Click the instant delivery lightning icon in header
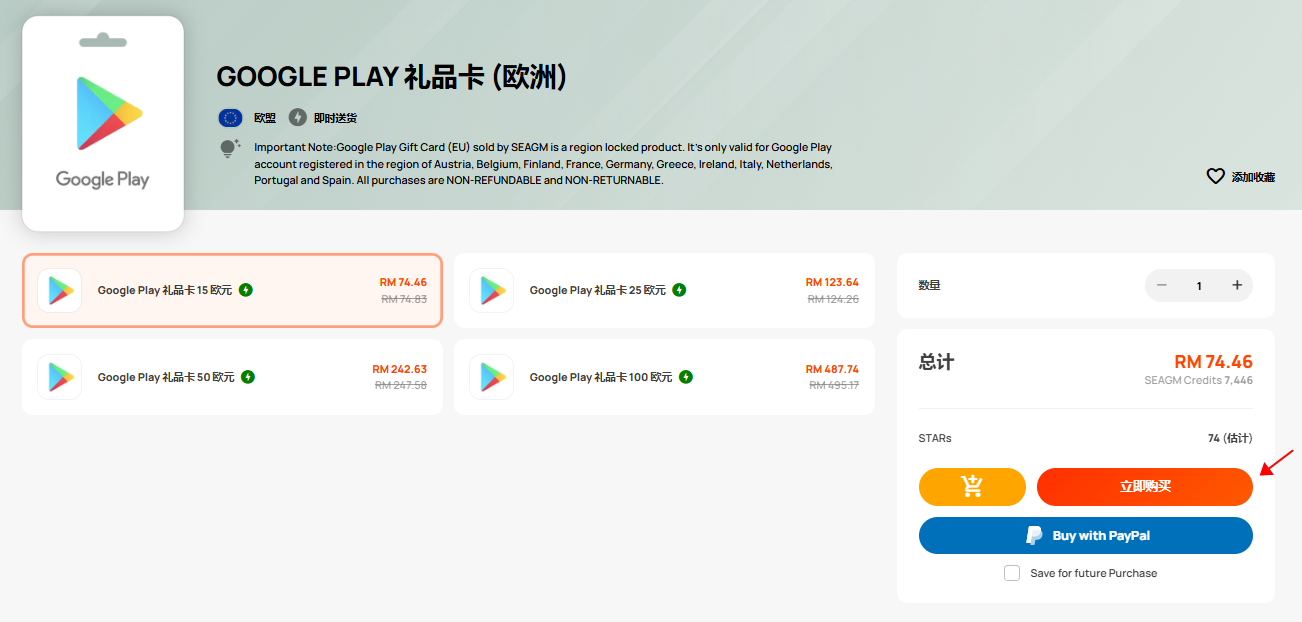This screenshot has width=1302, height=622. 297,118
